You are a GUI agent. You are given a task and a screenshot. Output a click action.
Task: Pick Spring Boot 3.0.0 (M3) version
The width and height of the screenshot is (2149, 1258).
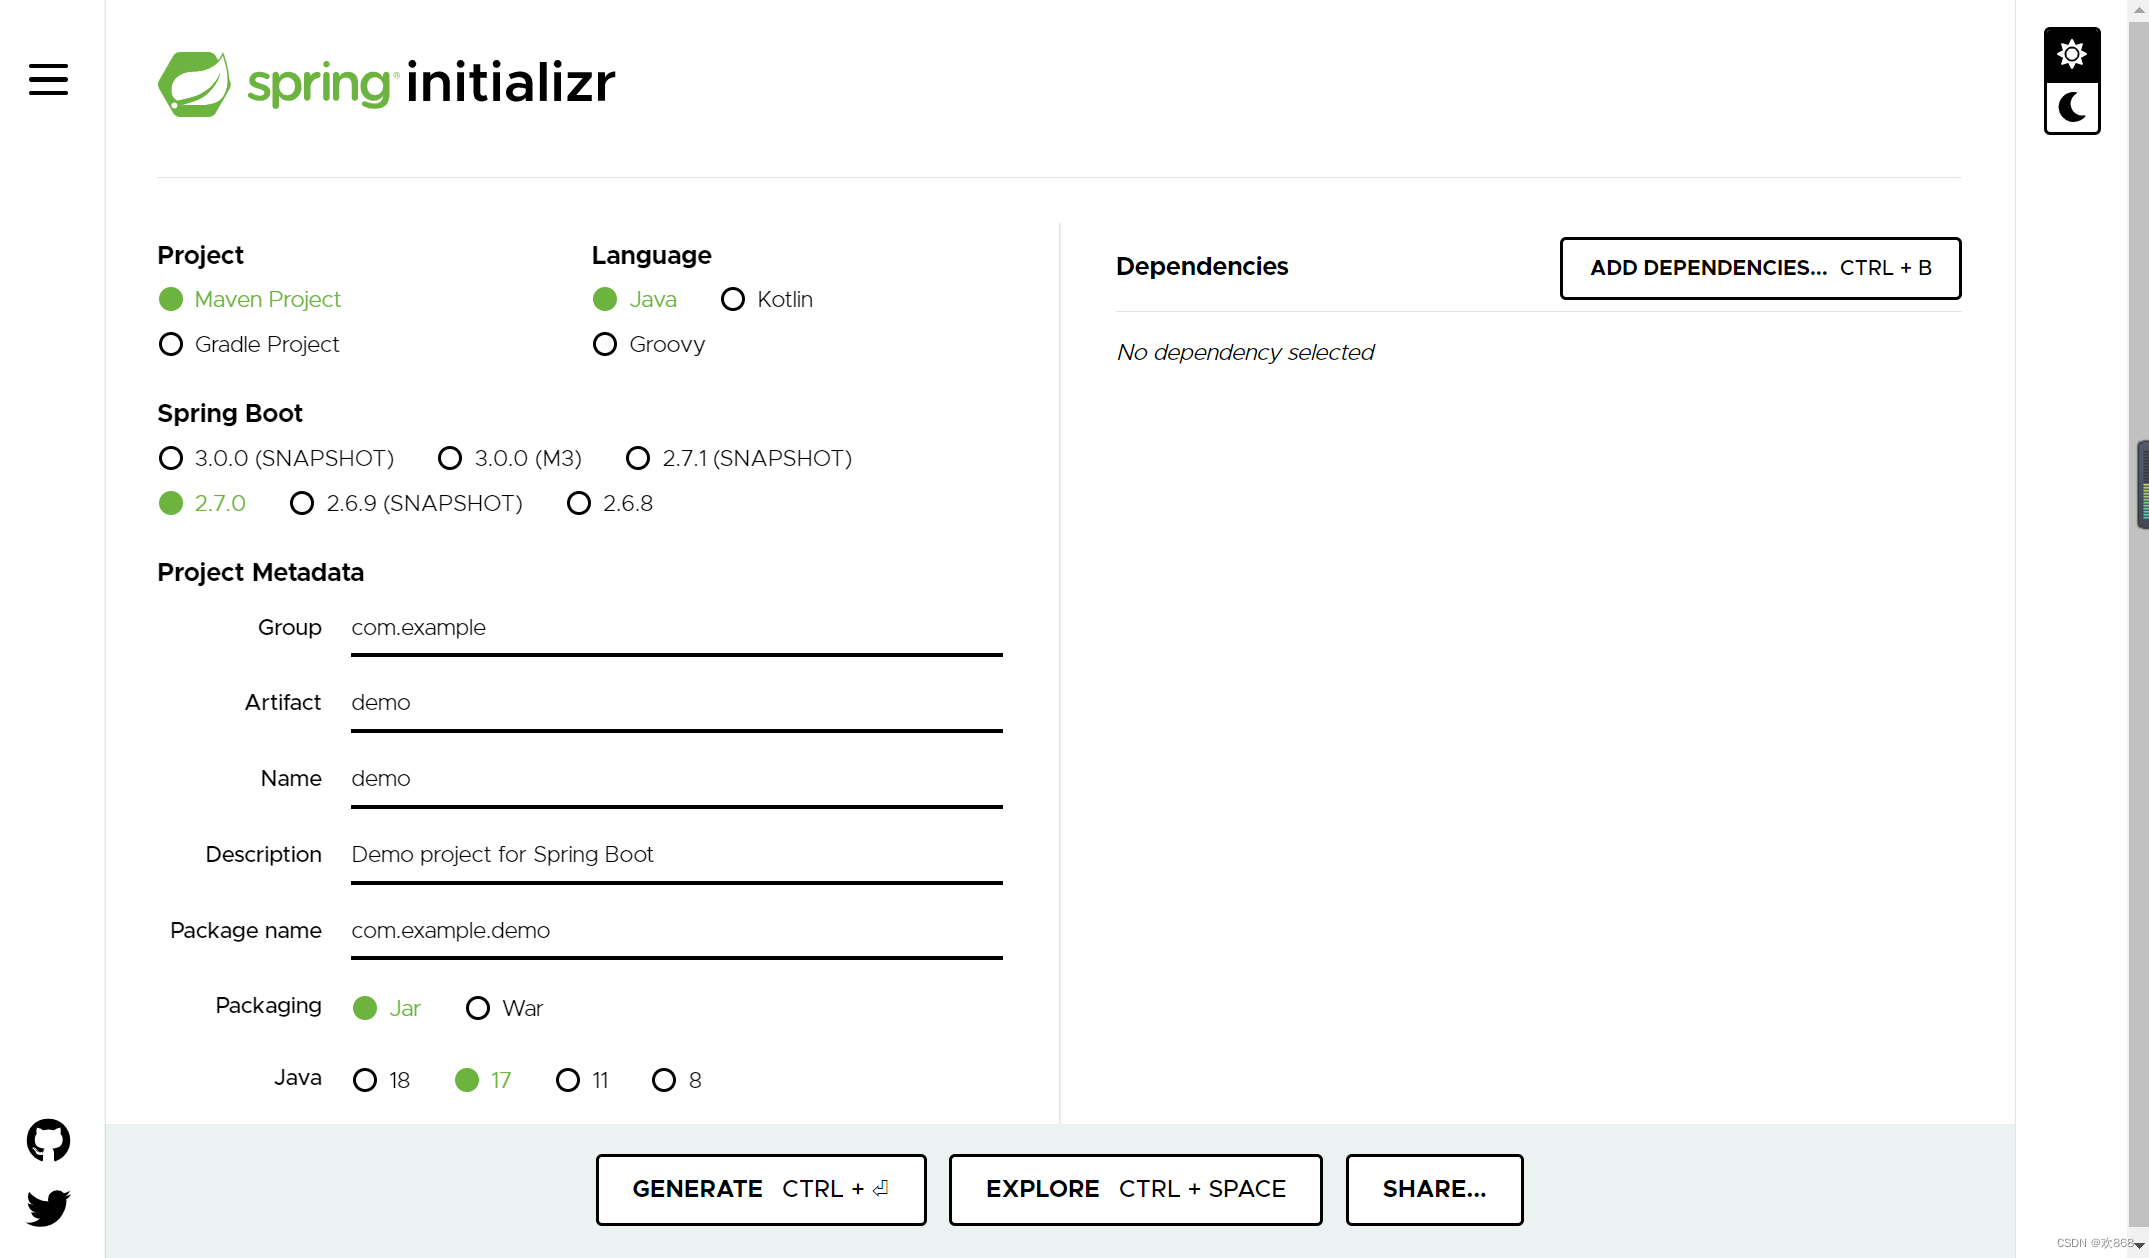click(450, 458)
